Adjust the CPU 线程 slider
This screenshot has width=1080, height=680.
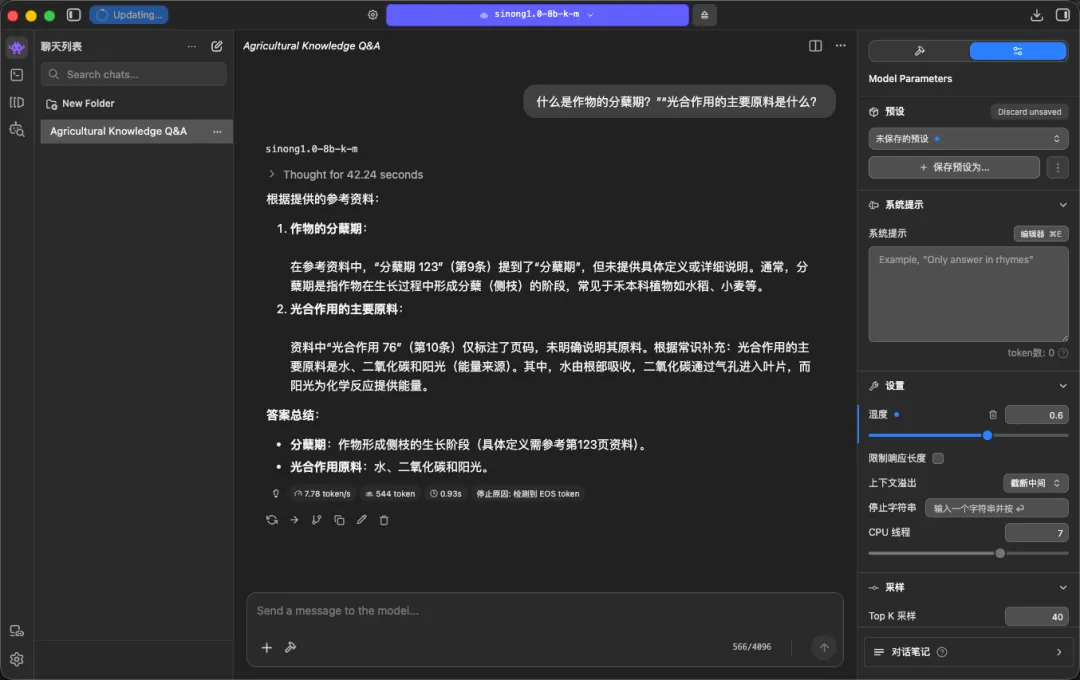click(x=968, y=553)
